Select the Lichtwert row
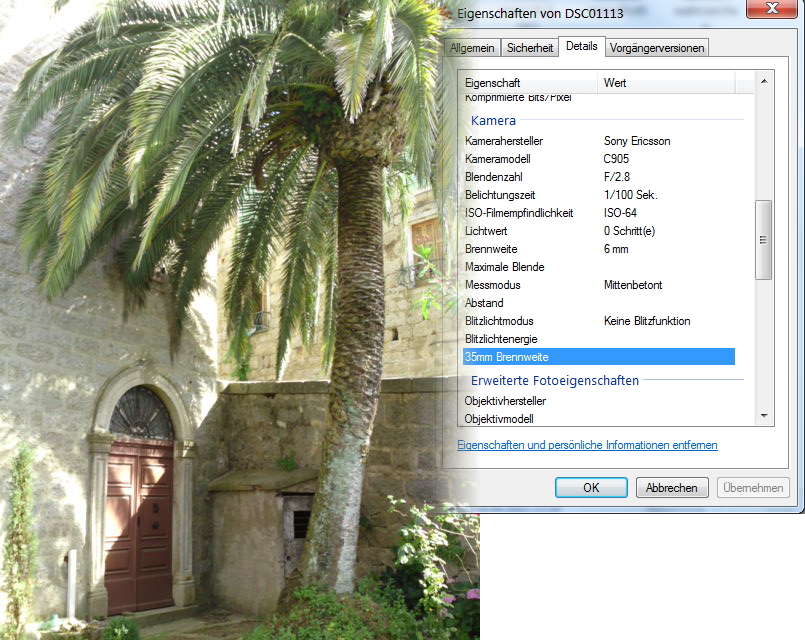 pyautogui.click(x=599, y=230)
